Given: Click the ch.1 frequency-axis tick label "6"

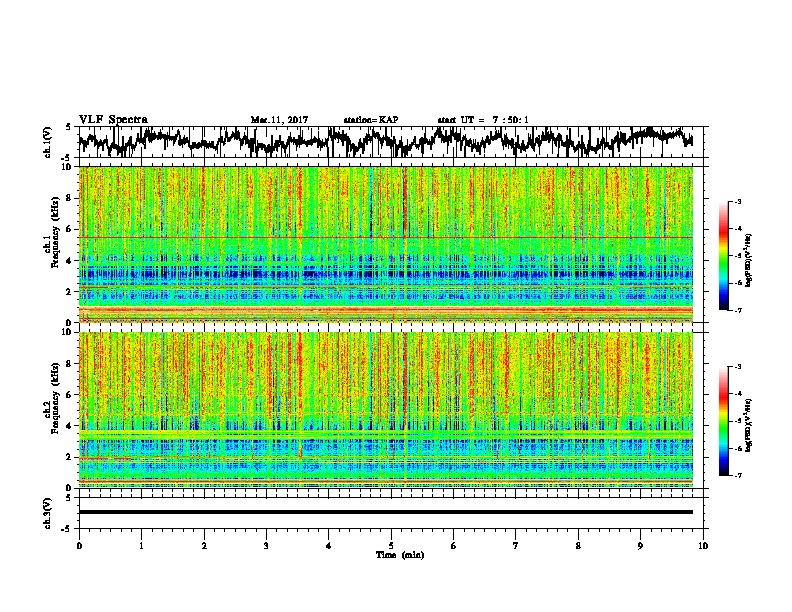Looking at the screenshot, I should click(x=71, y=230).
